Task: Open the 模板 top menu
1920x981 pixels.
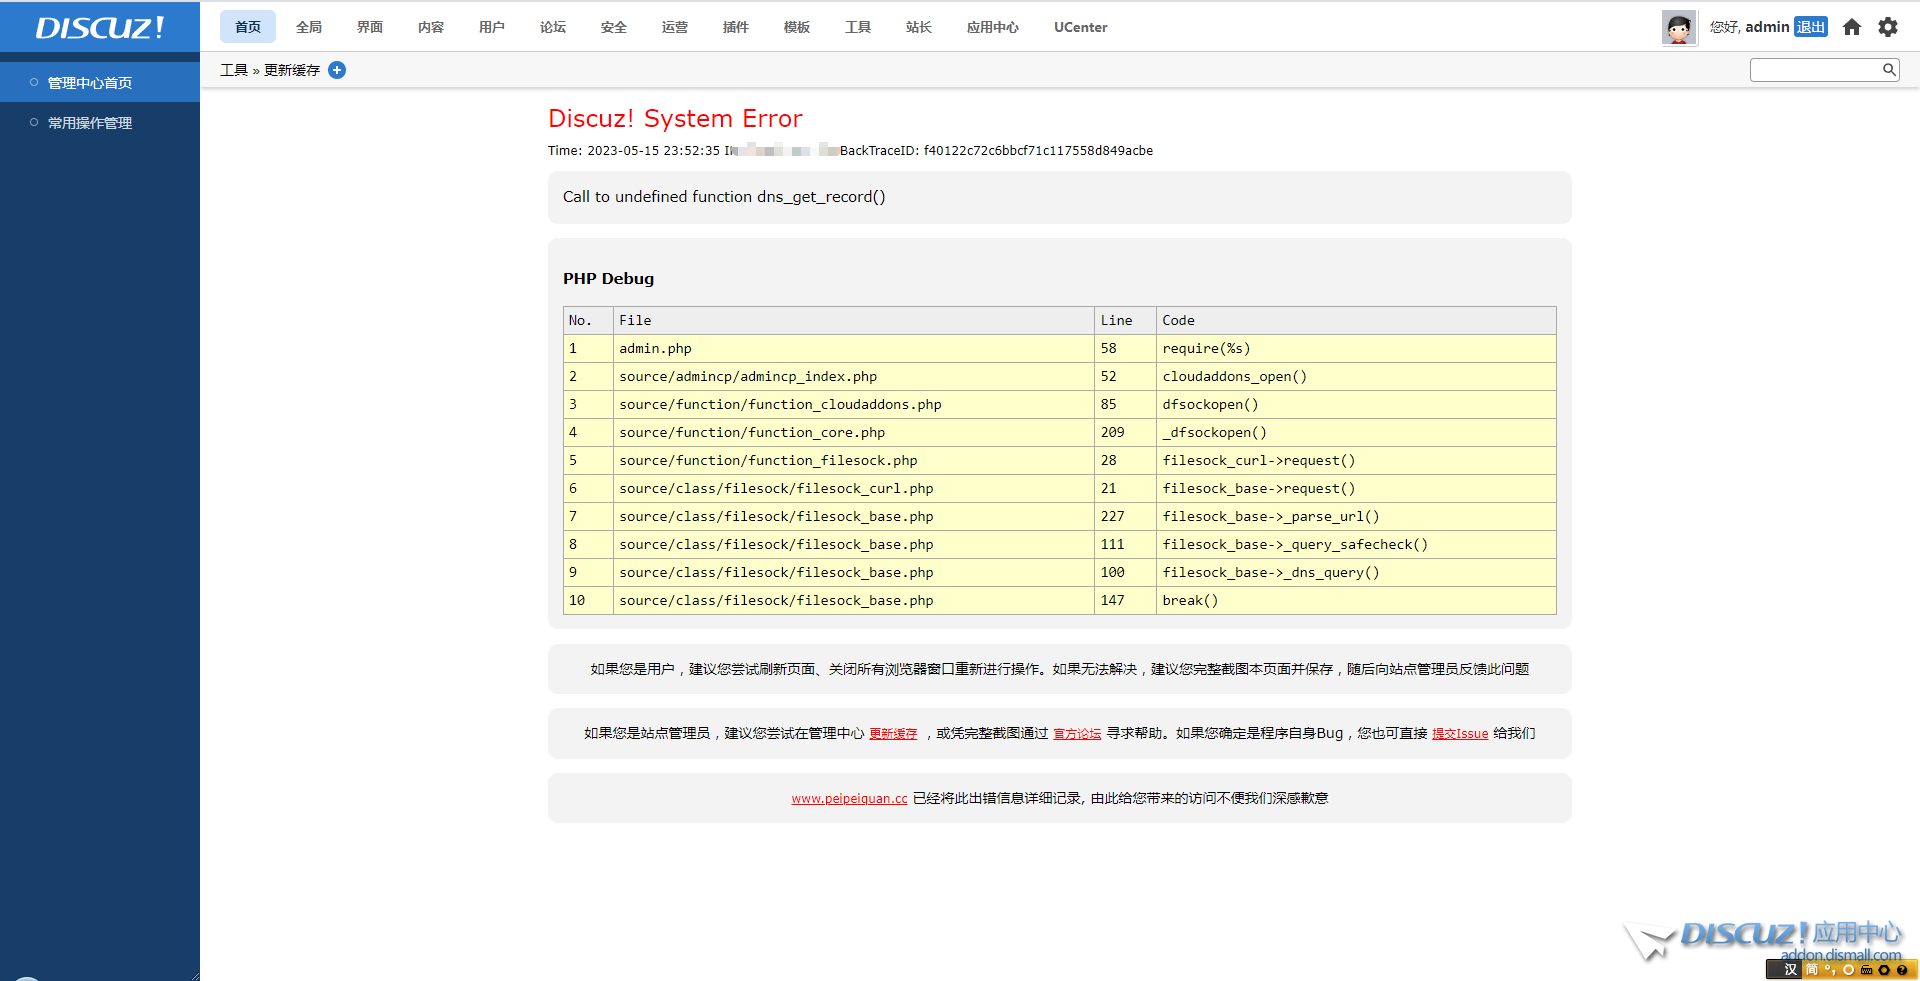Action: [797, 27]
